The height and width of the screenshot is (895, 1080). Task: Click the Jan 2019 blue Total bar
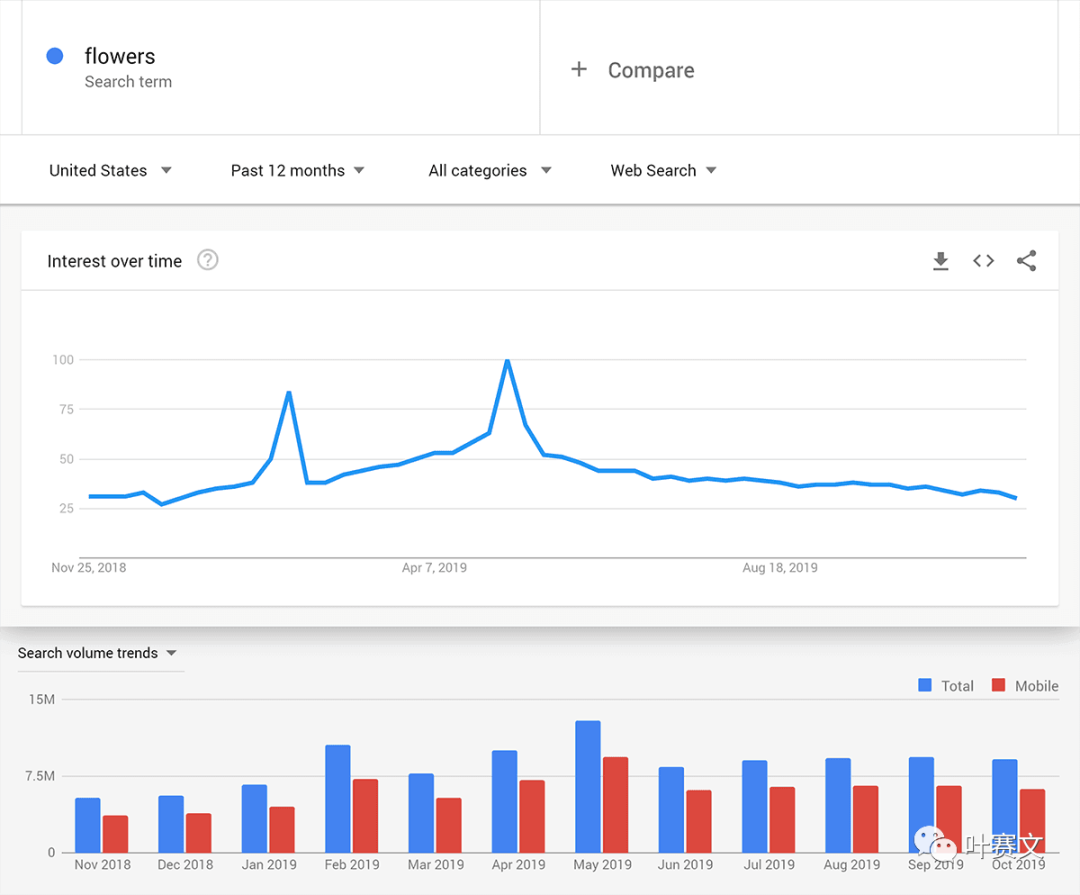[x=254, y=819]
